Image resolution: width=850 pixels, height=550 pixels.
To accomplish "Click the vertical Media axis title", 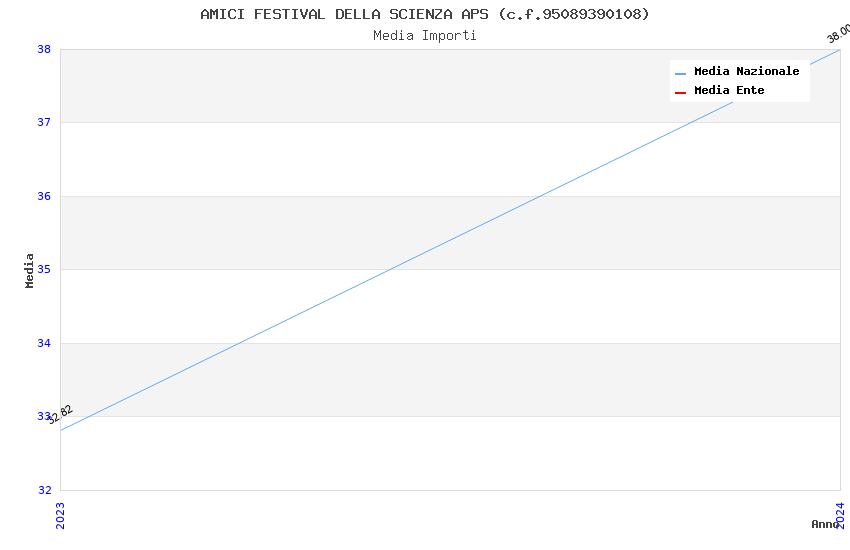I will click(x=29, y=270).
